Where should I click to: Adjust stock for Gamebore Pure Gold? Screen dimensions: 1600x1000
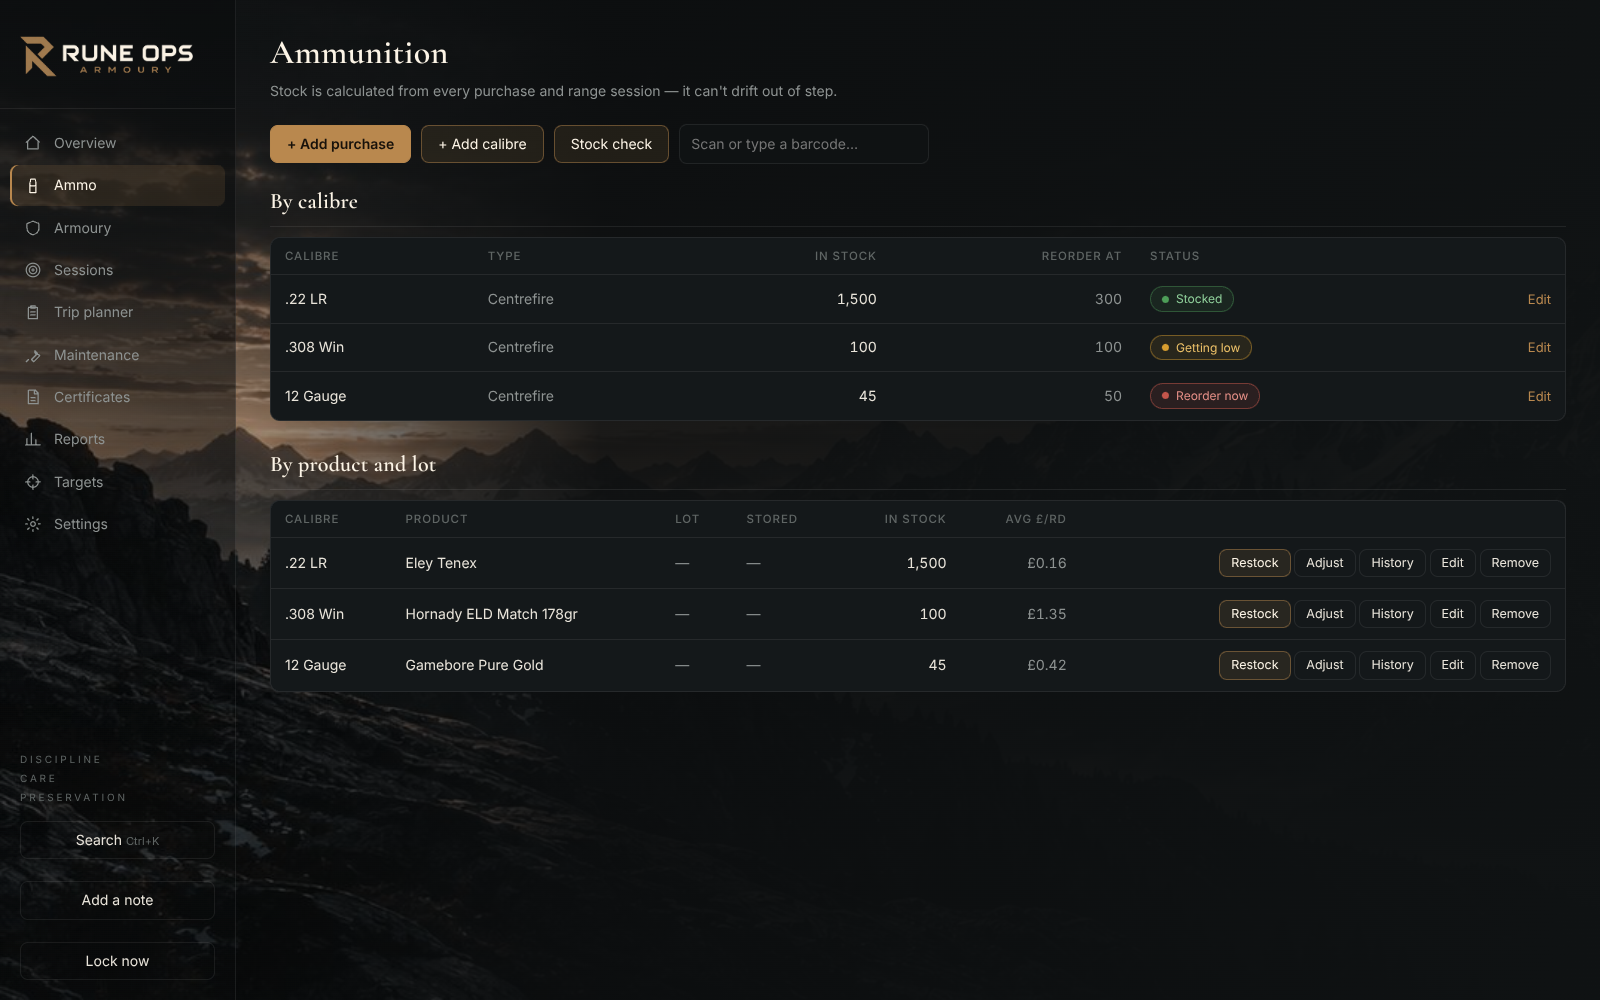pyautogui.click(x=1324, y=665)
